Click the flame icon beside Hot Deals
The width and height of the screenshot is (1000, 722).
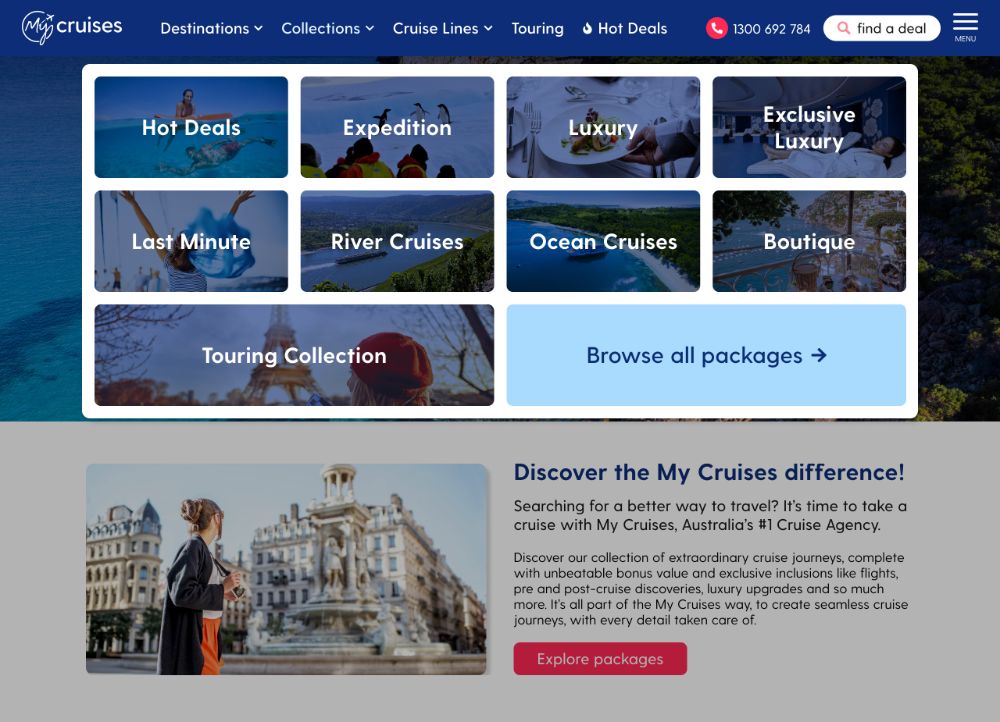tap(587, 28)
